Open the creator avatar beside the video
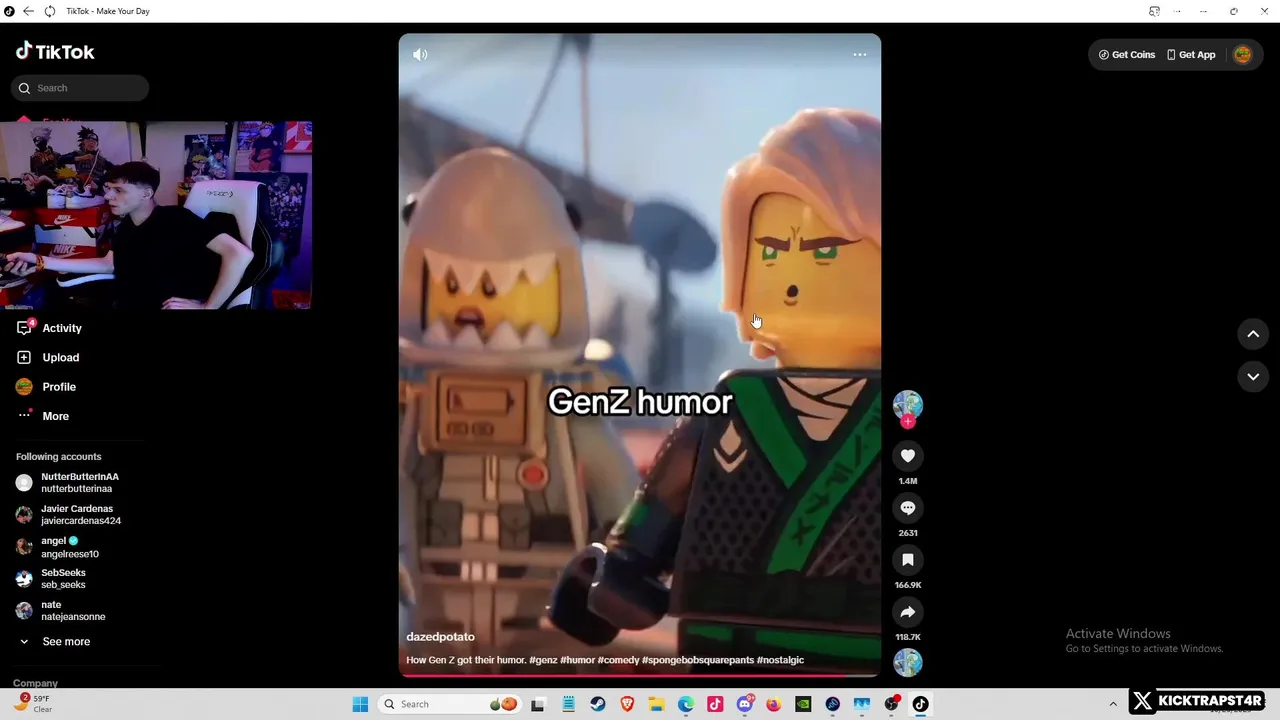1280x720 pixels. coord(908,404)
